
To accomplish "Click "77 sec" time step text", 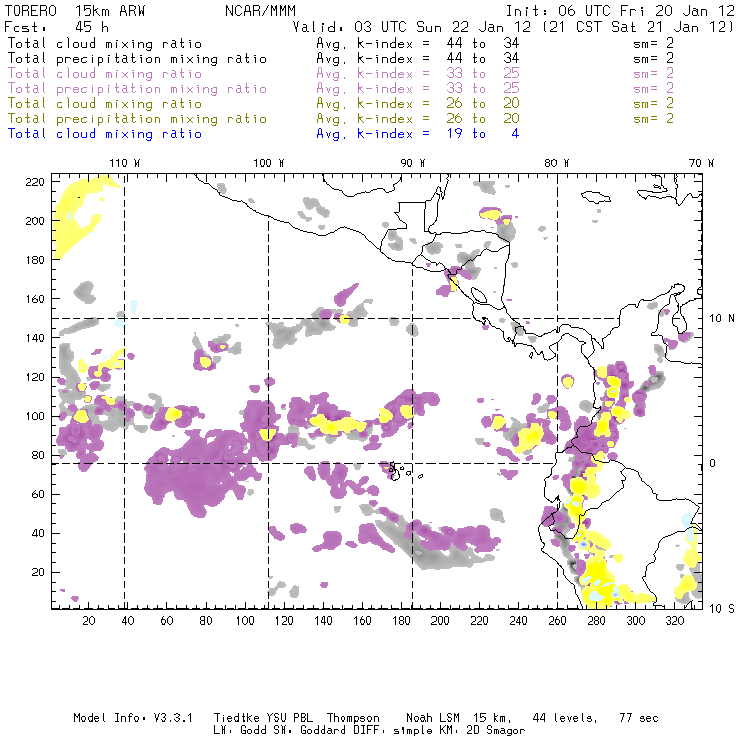I will [x=639, y=718].
